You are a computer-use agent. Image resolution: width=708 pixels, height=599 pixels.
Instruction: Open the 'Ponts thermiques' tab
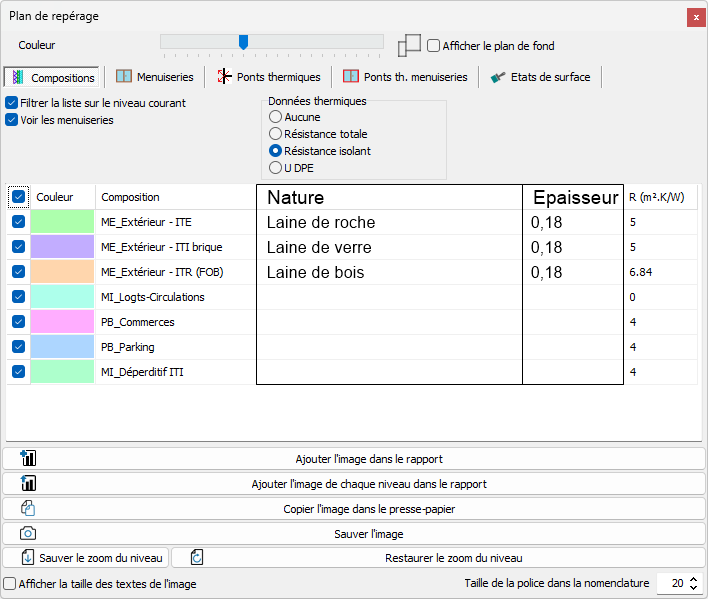pyautogui.click(x=269, y=77)
